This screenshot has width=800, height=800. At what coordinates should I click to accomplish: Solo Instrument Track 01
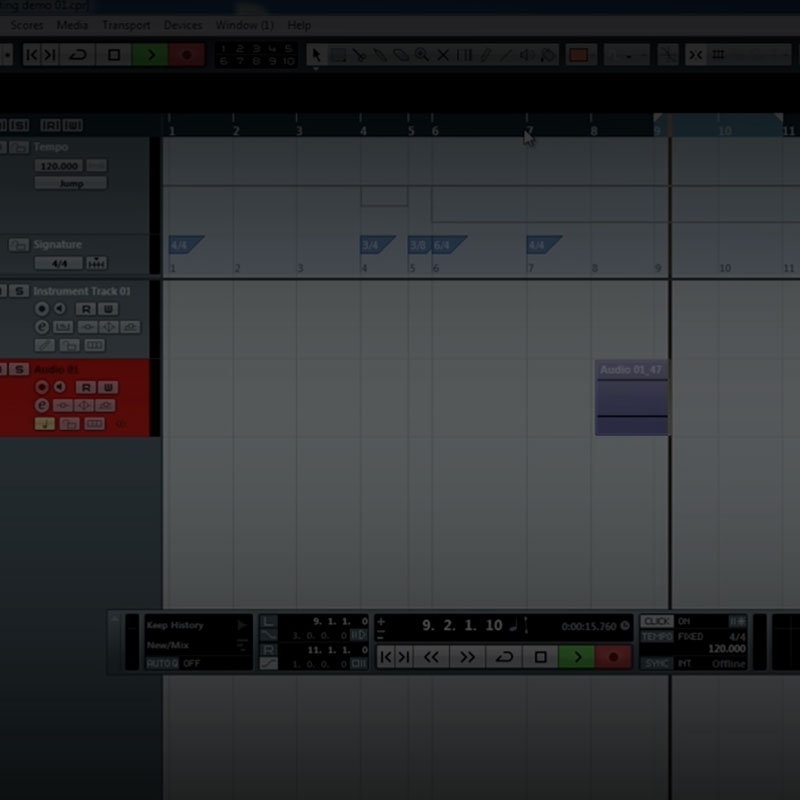coord(19,291)
